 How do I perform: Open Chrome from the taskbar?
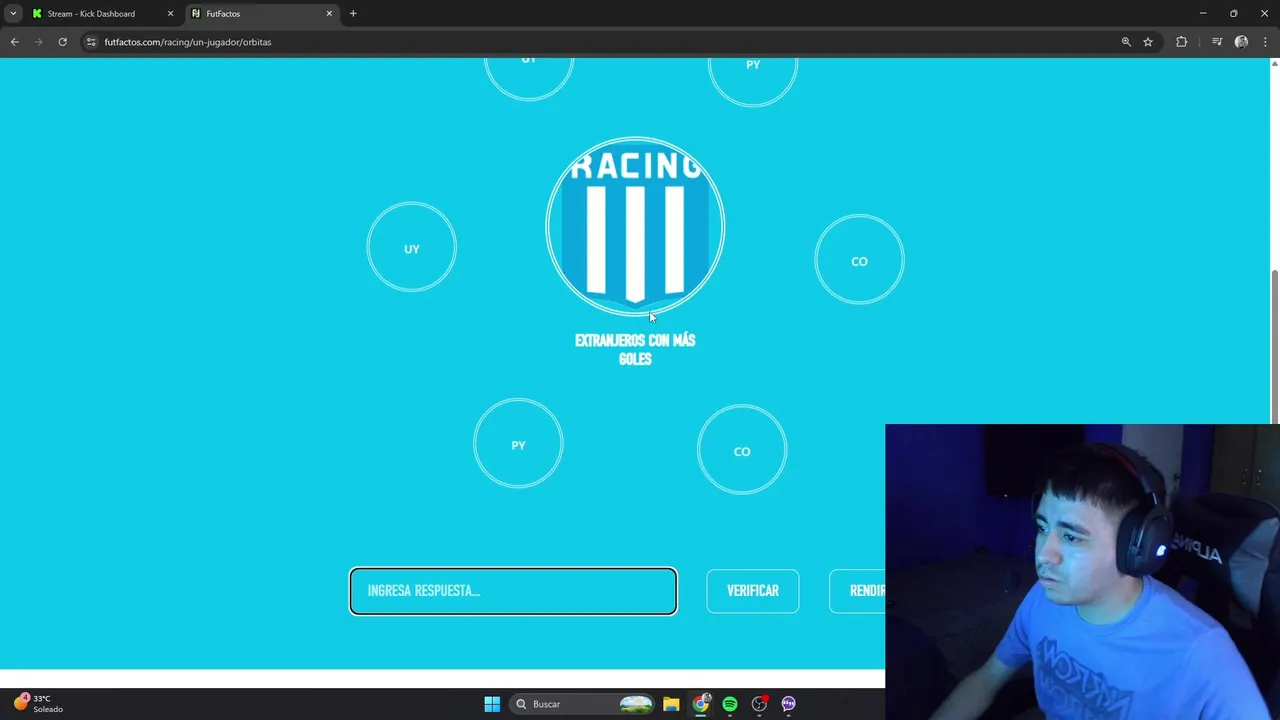point(701,704)
